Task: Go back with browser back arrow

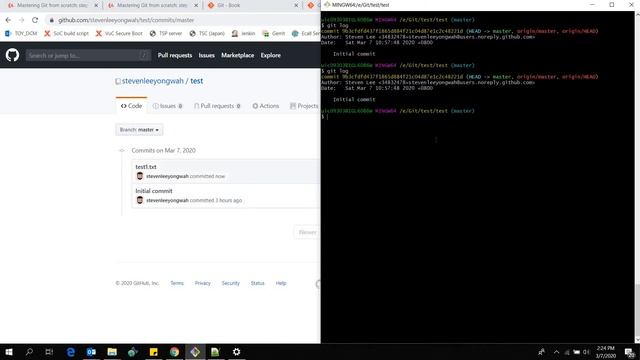Action: [8, 20]
